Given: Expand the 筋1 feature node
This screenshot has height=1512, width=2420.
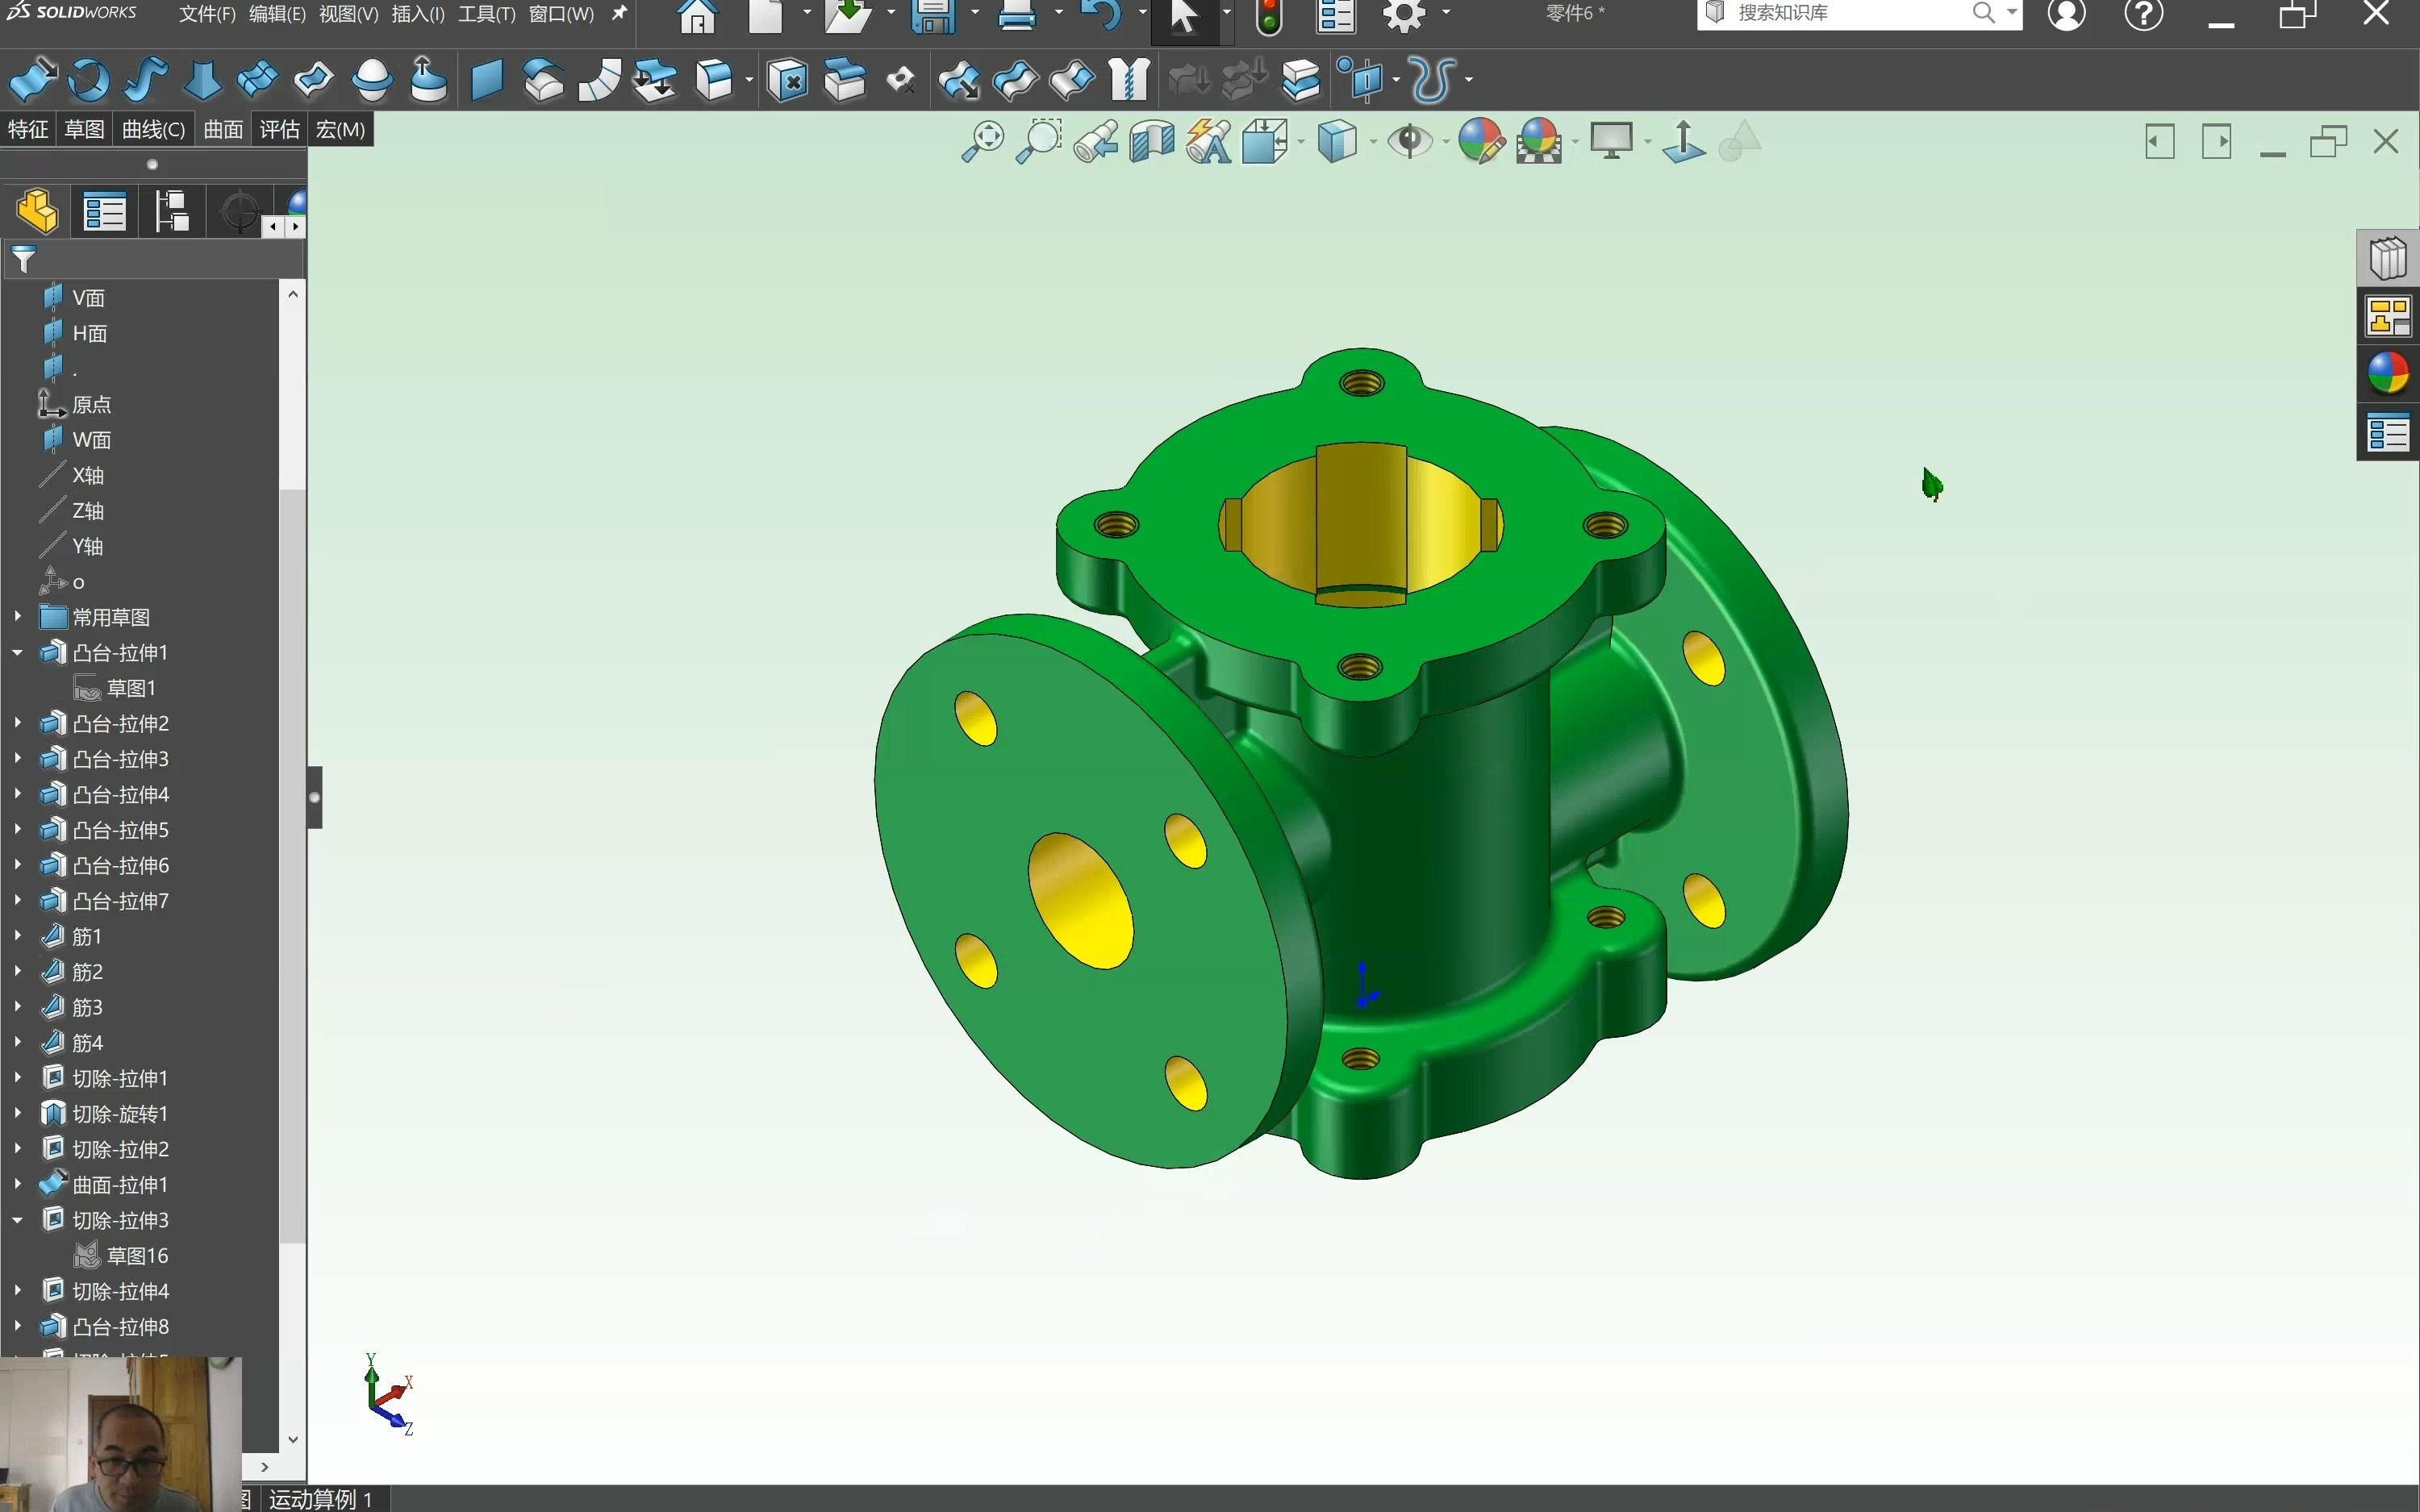Looking at the screenshot, I should [x=17, y=936].
